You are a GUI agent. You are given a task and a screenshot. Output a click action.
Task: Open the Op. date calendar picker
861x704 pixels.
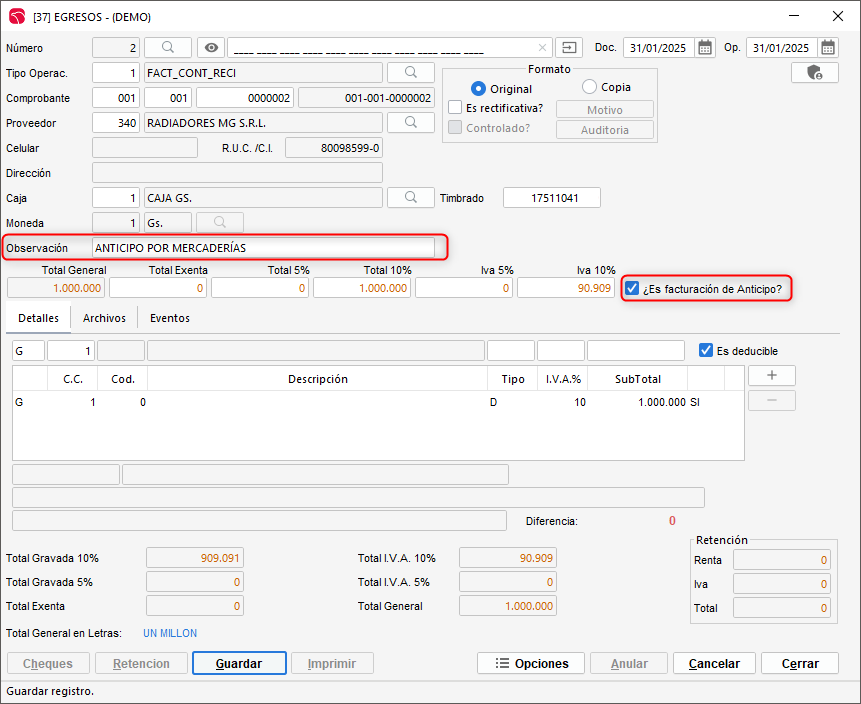(x=828, y=48)
